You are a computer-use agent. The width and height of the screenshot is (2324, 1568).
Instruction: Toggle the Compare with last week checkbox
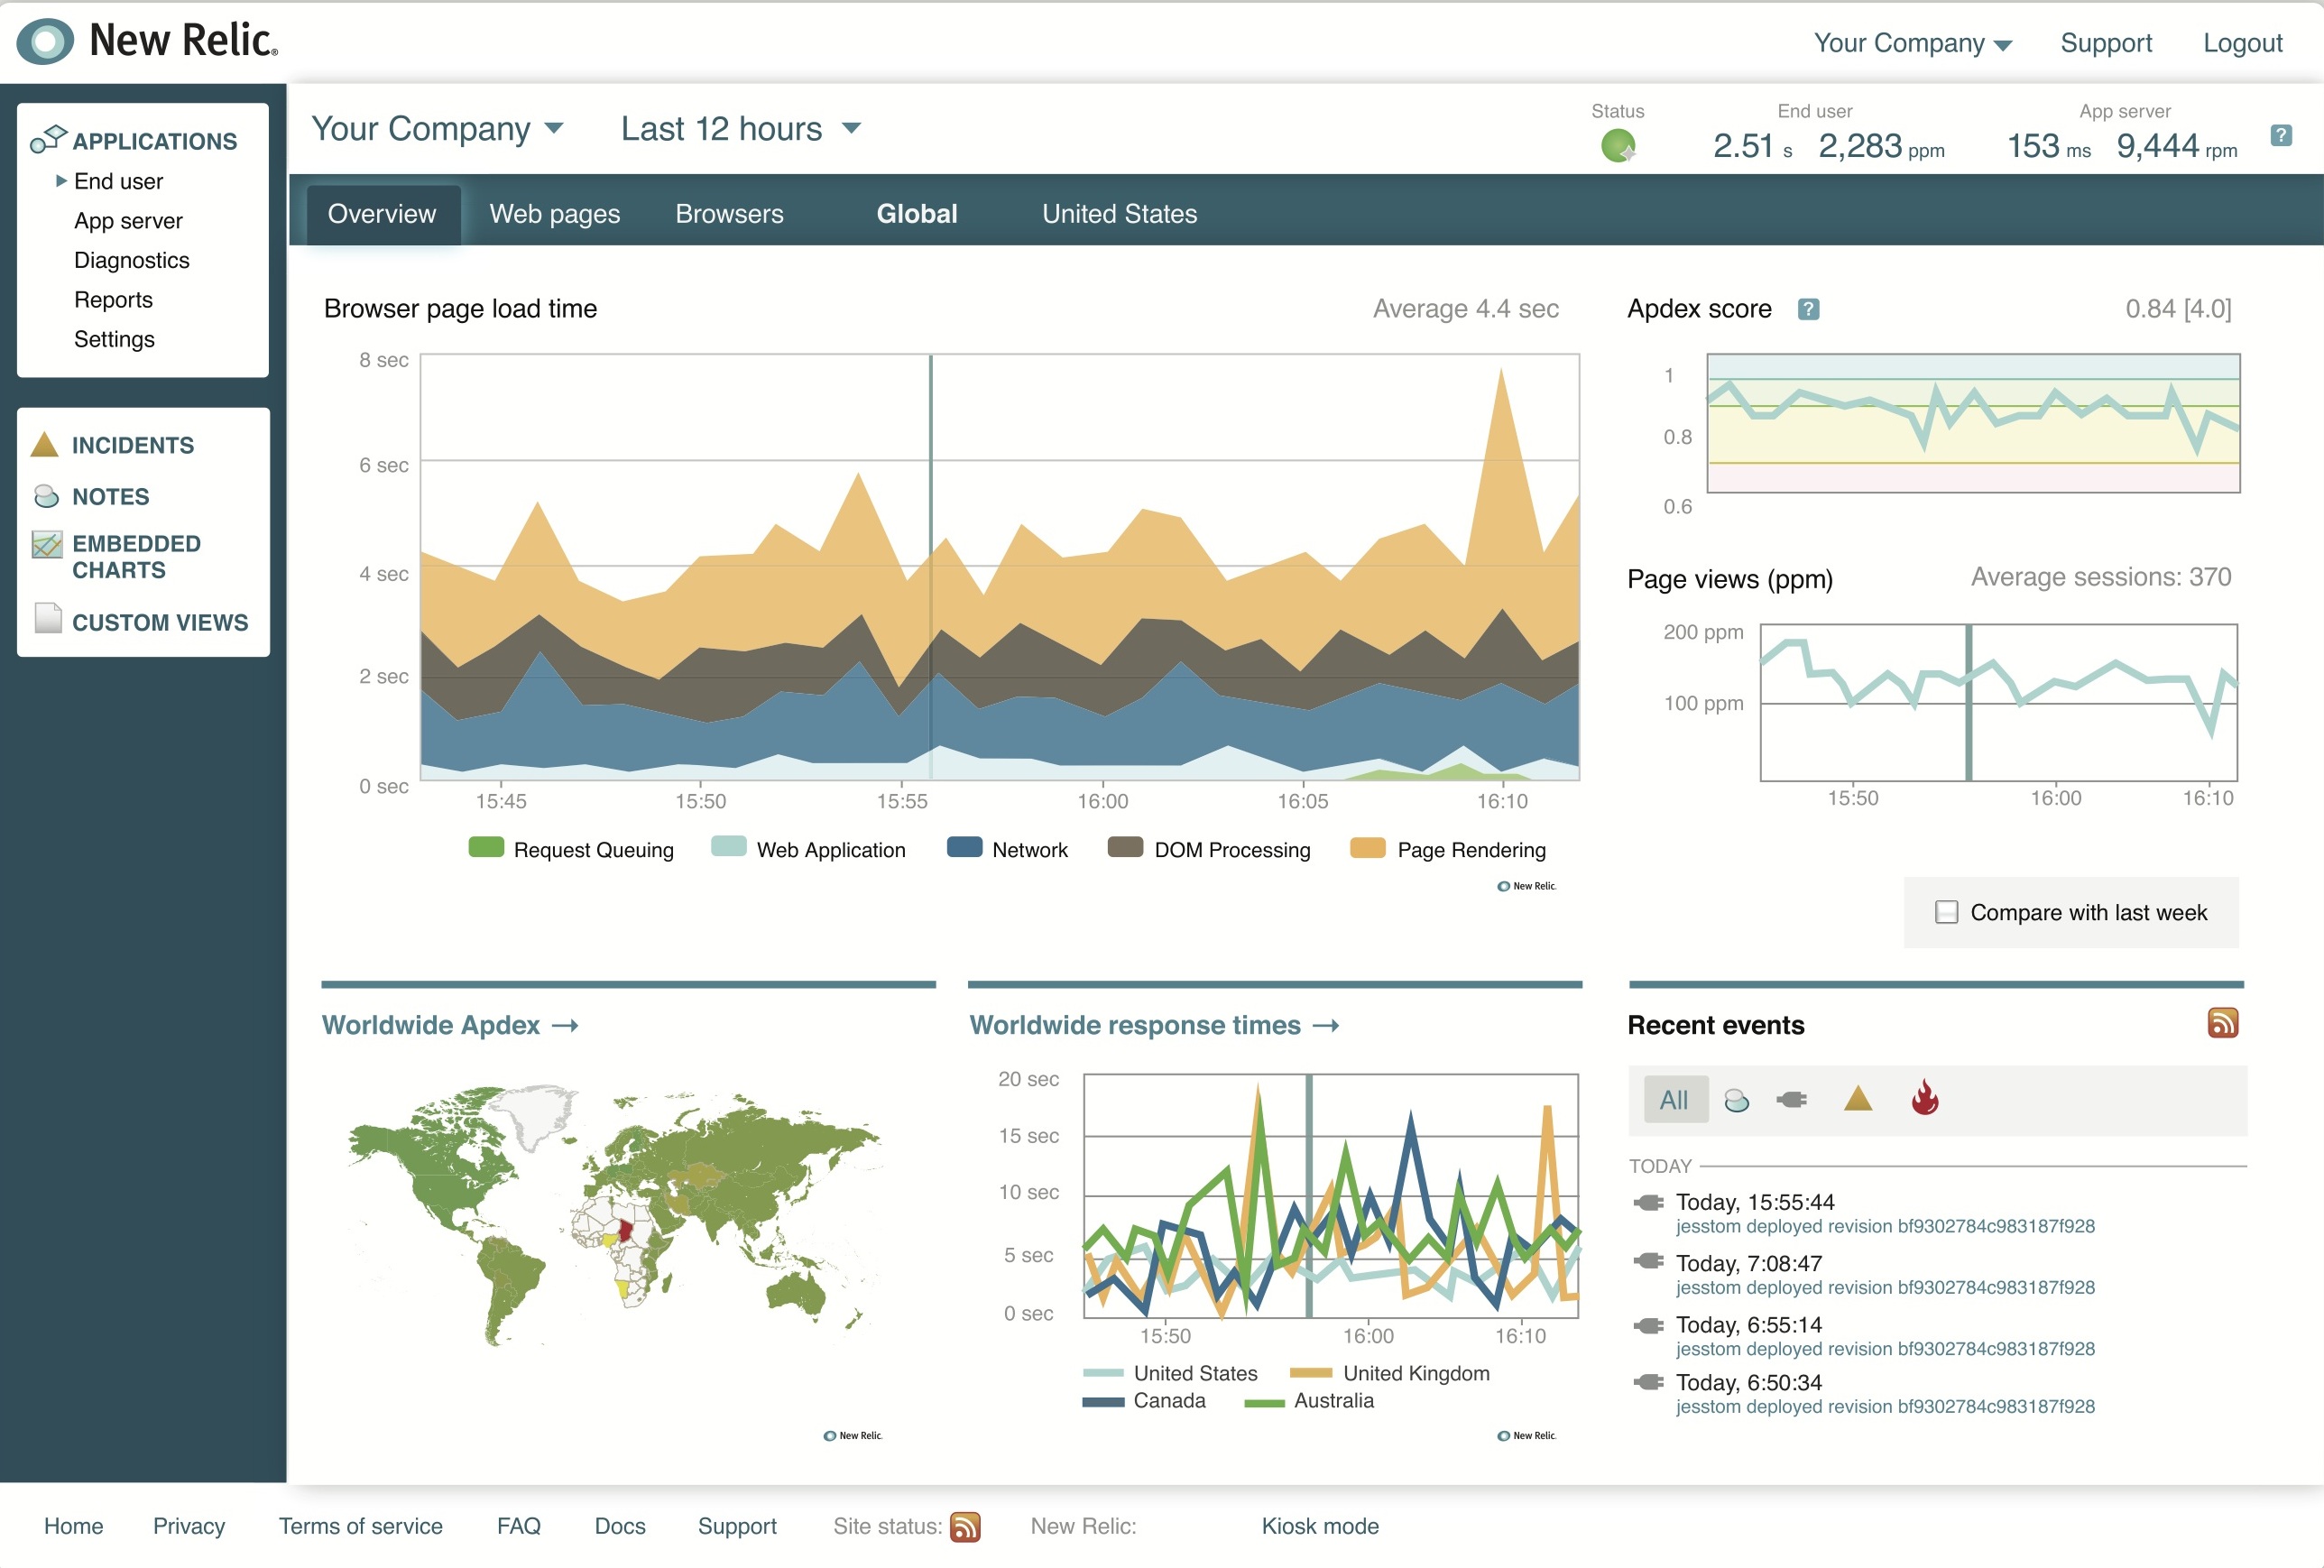point(1942,912)
